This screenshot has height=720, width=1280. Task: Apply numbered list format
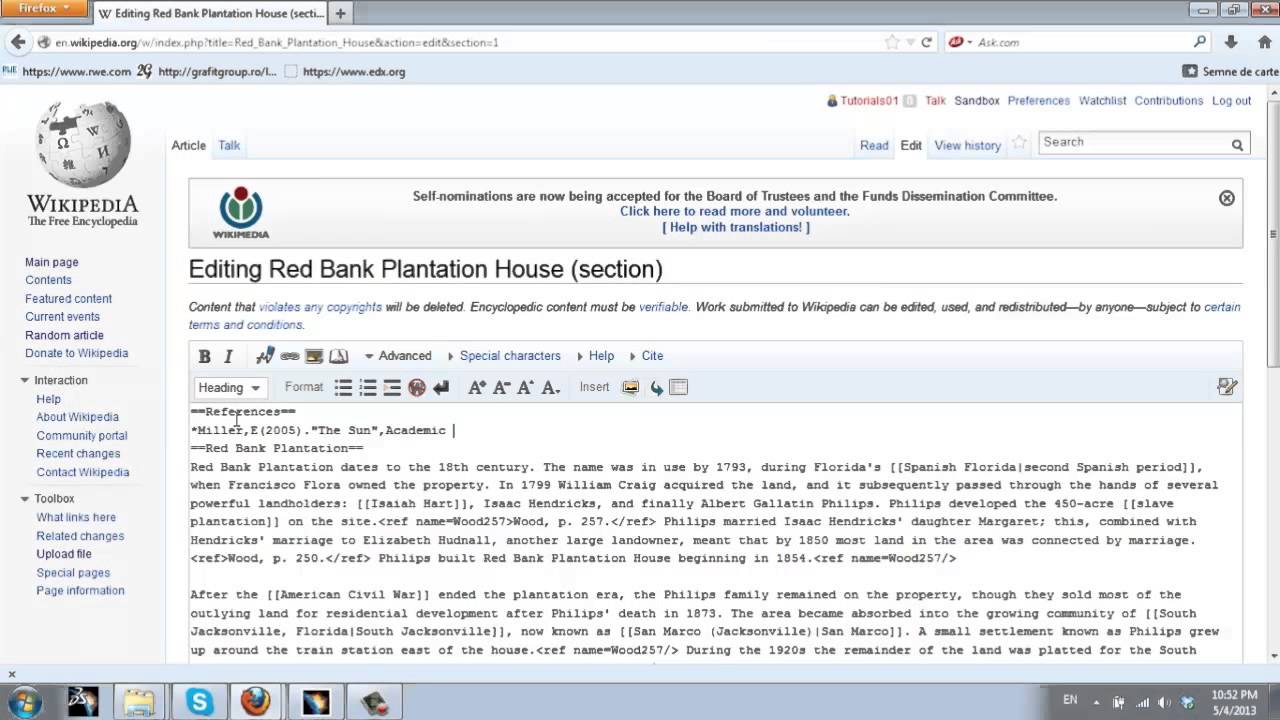click(368, 388)
